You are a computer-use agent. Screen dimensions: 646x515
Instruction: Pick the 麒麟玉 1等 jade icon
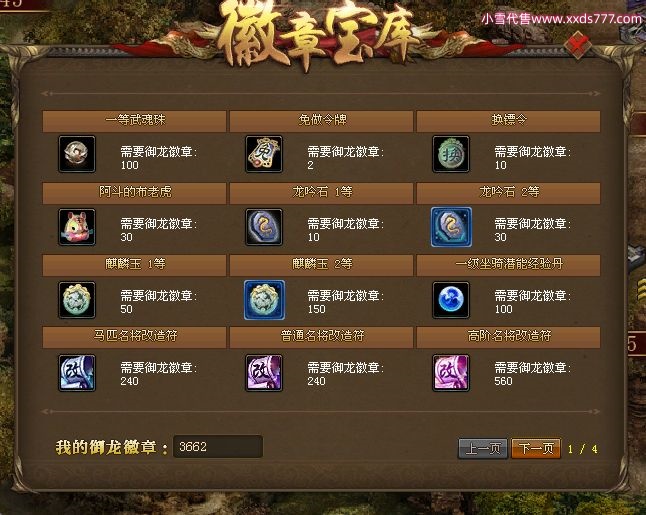[x=77, y=300]
